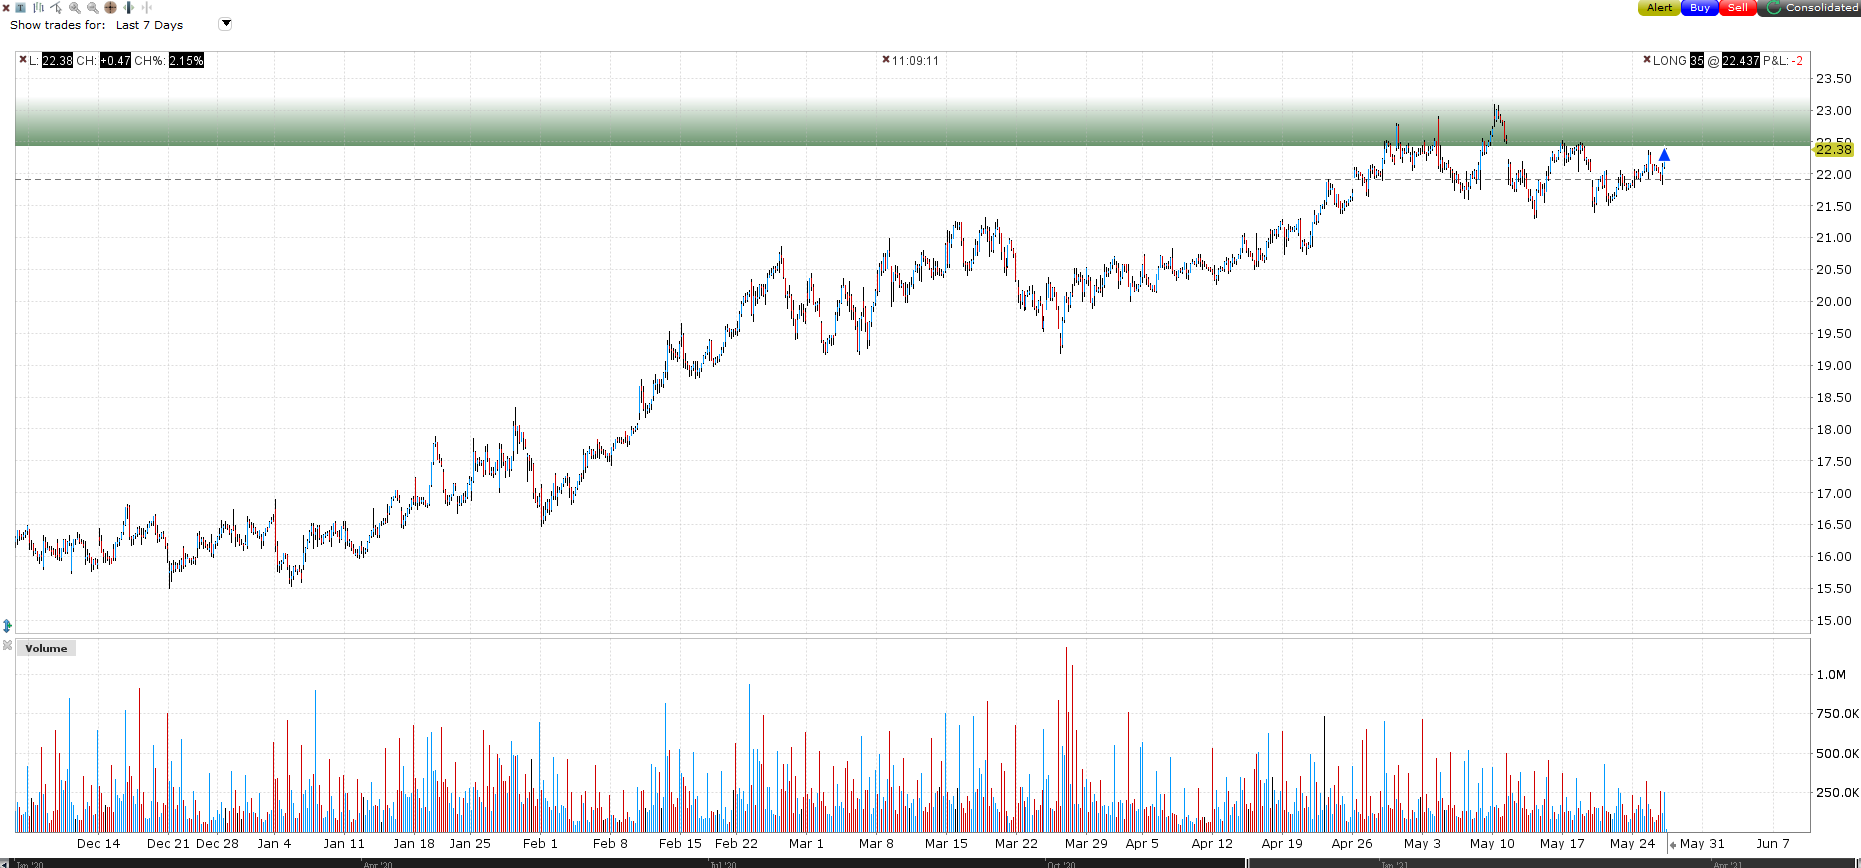
Task: Select the text annotation tool icon
Action: 20,8
